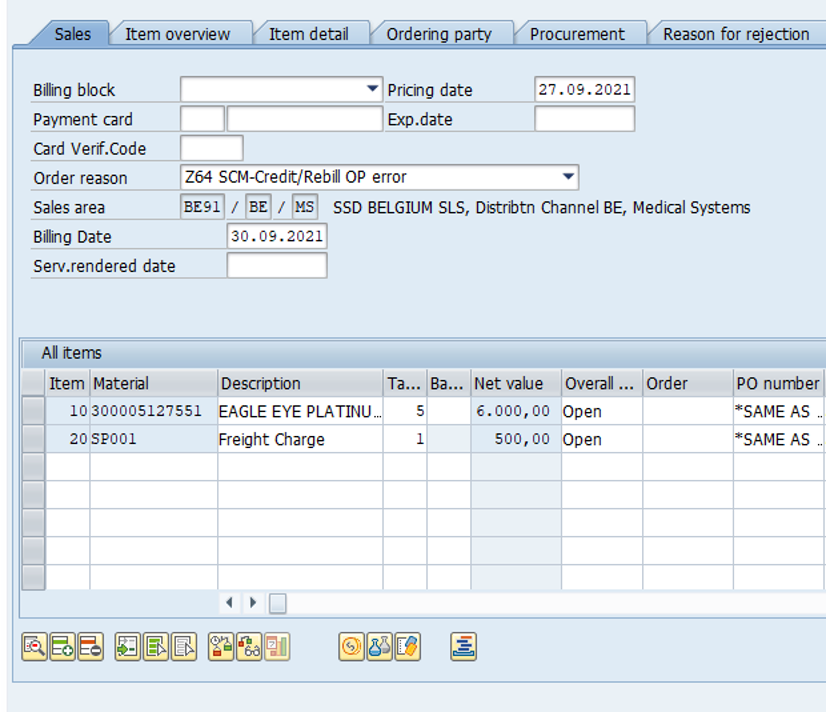Viewport: 826px width, 712px height.
Task: Open the Billing block dropdown
Action: [x=372, y=89]
